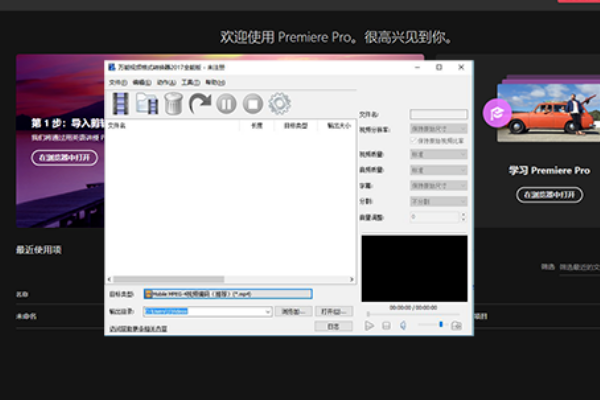
Task: Click the preview playback seek bar
Action: [413, 314]
